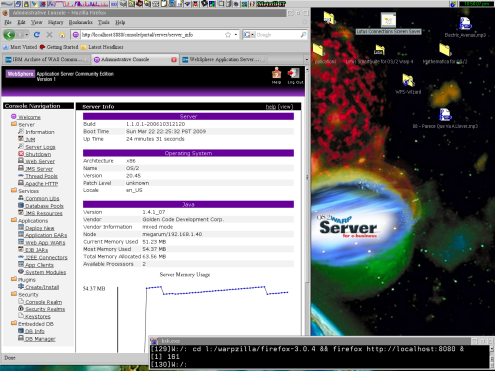Open the back history dropdown arrow
The image size is (495, 371).
pos(27,35)
